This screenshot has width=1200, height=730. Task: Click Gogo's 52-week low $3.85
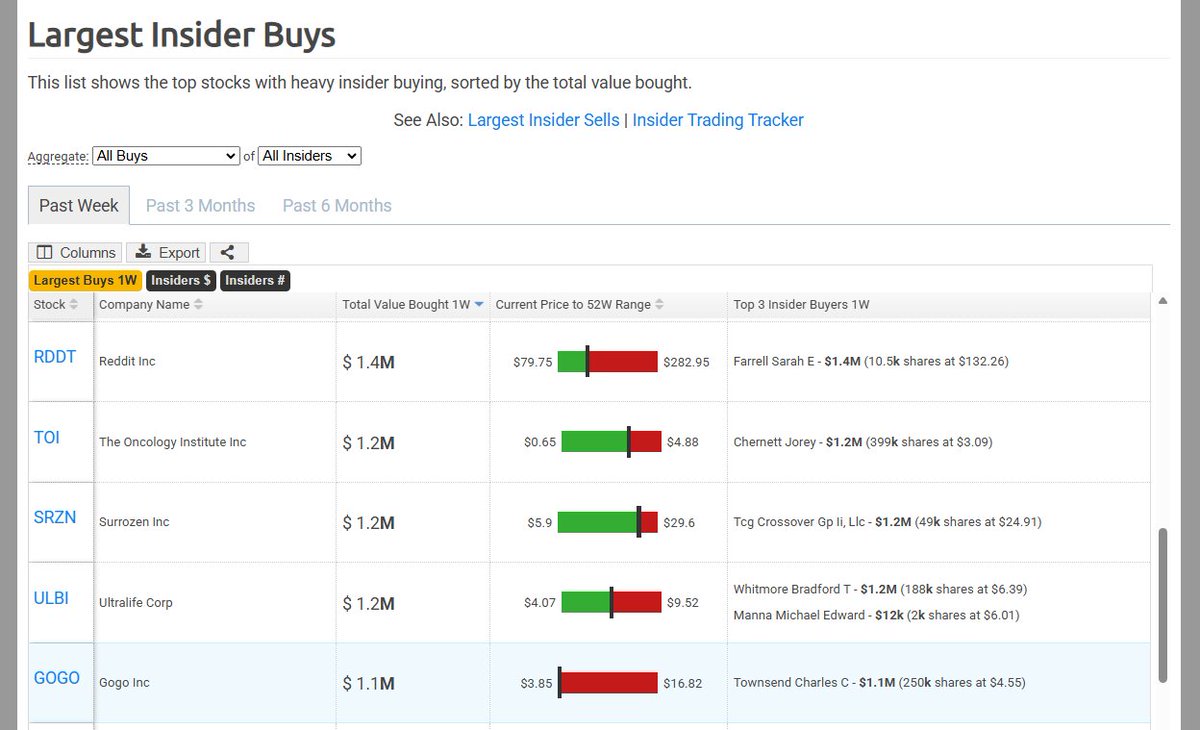click(536, 684)
